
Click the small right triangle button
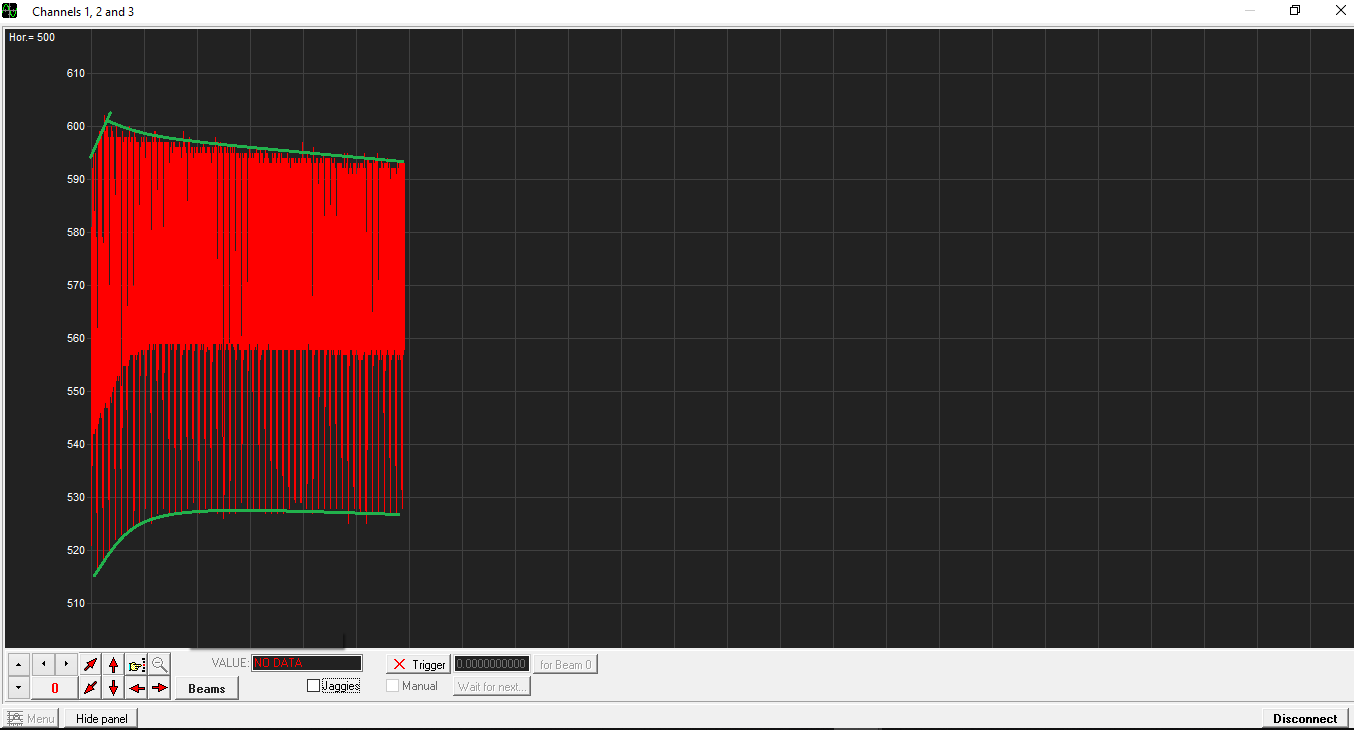[66, 664]
